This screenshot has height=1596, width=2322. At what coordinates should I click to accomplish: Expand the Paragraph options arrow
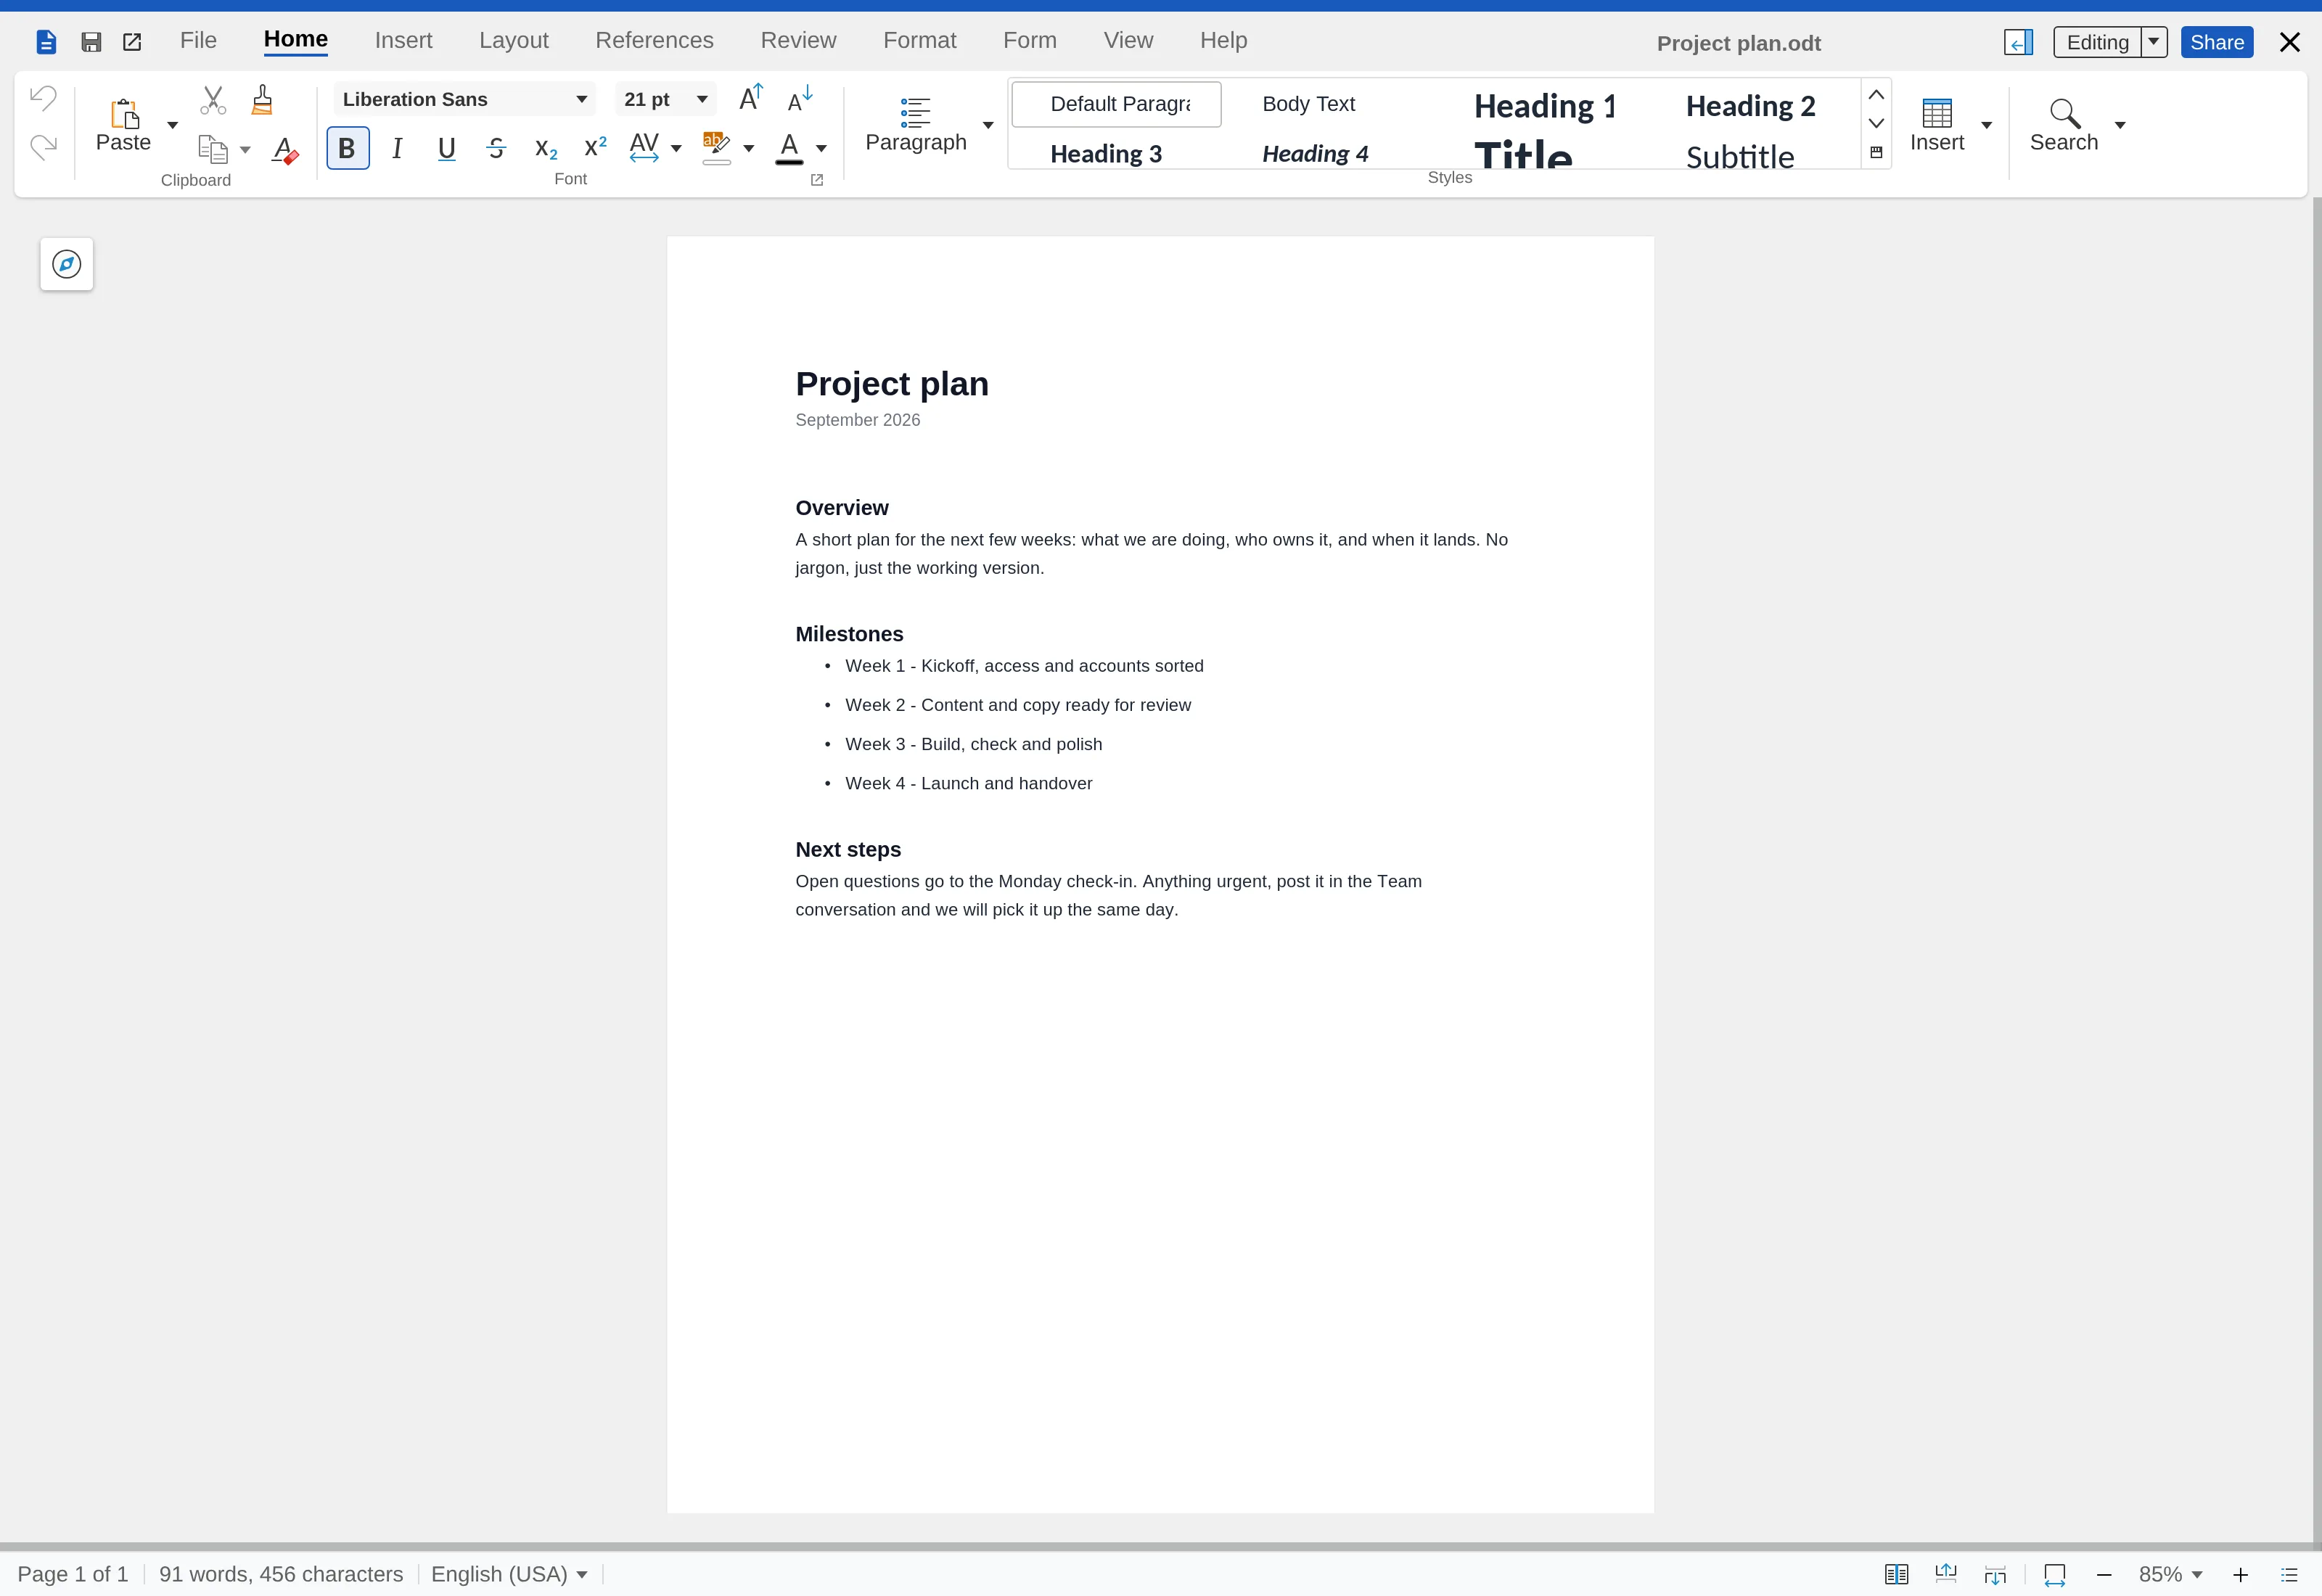988,125
